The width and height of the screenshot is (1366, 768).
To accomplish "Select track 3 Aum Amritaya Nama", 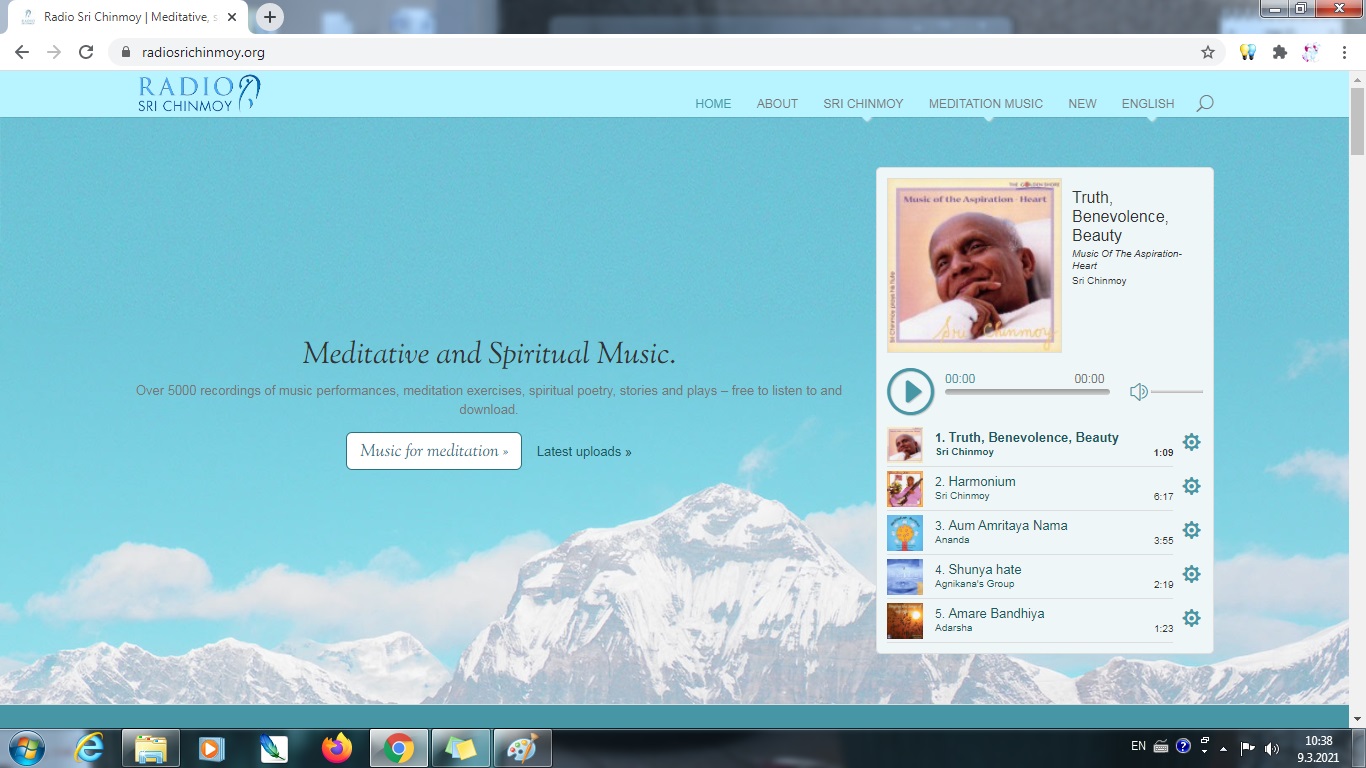I will tap(1001, 525).
